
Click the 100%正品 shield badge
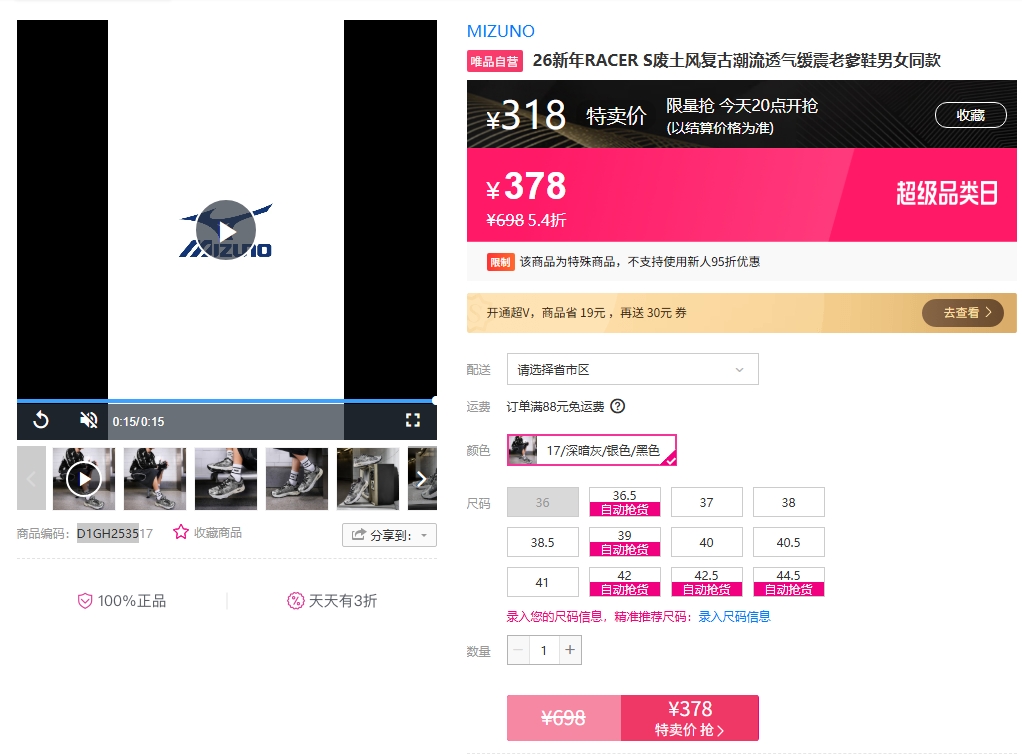tap(121, 600)
